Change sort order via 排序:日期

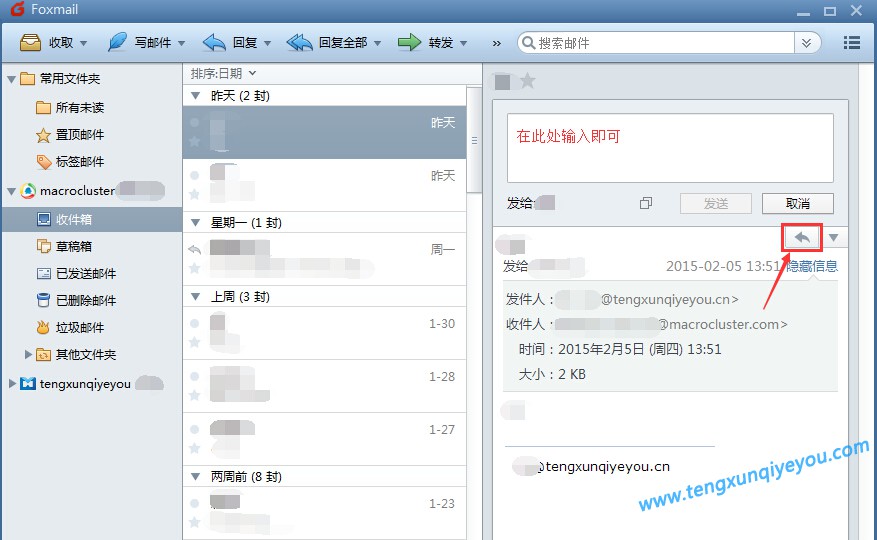point(223,73)
